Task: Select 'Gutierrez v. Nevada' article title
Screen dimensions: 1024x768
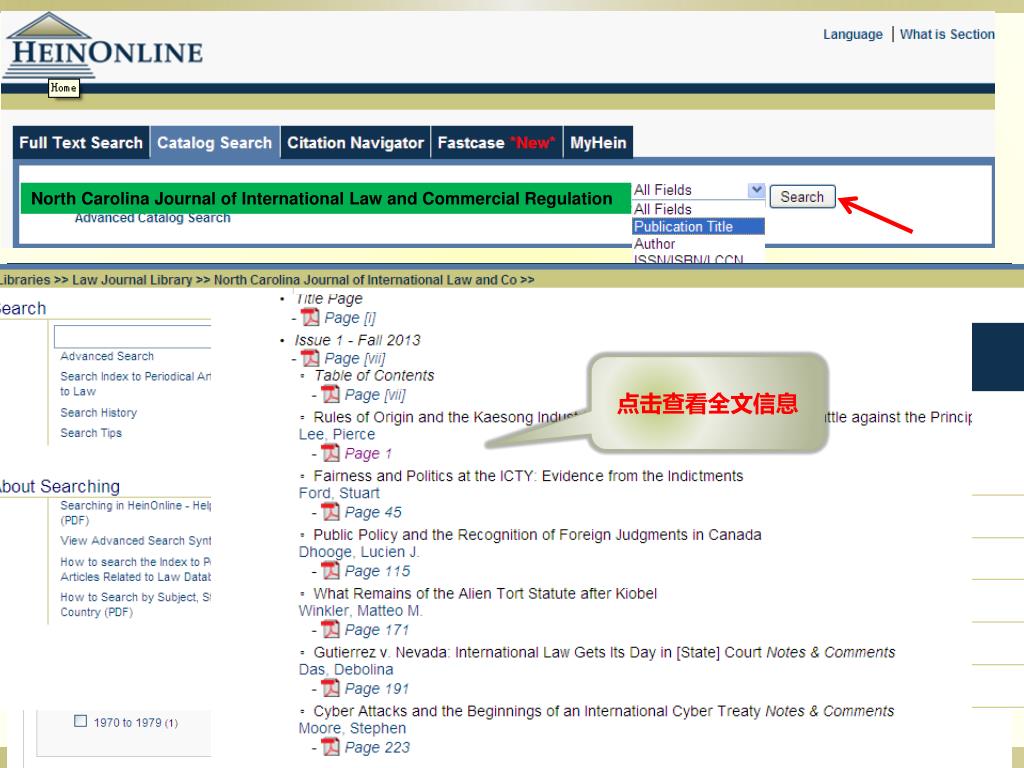Action: [x=537, y=652]
